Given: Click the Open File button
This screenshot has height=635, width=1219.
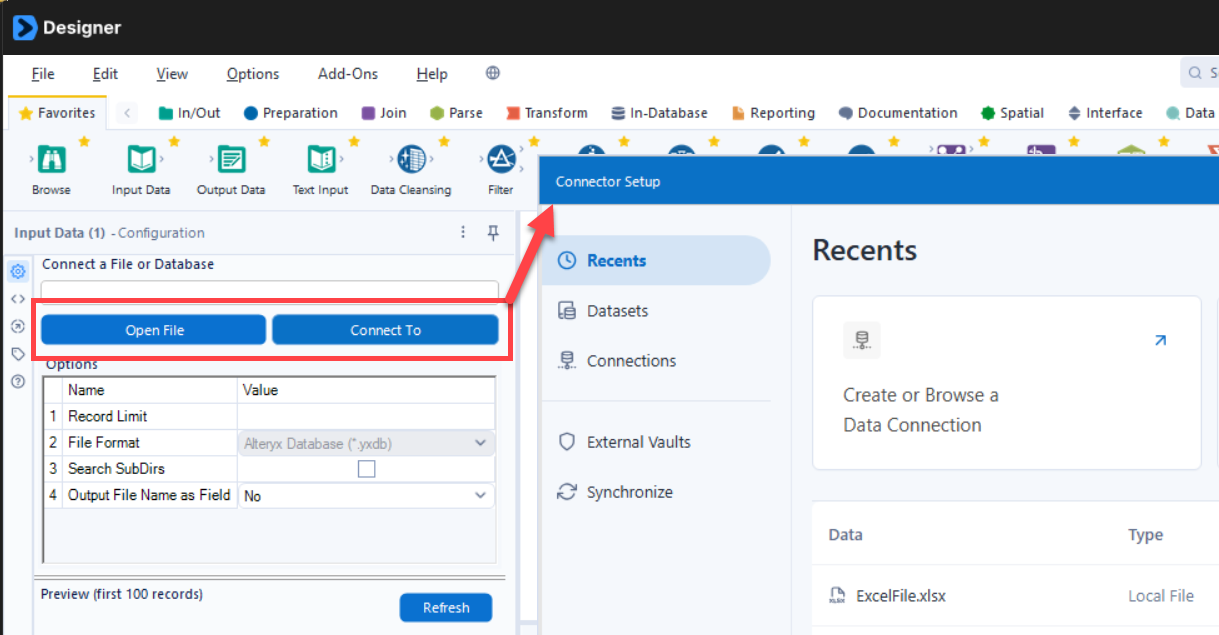Looking at the screenshot, I should [154, 330].
